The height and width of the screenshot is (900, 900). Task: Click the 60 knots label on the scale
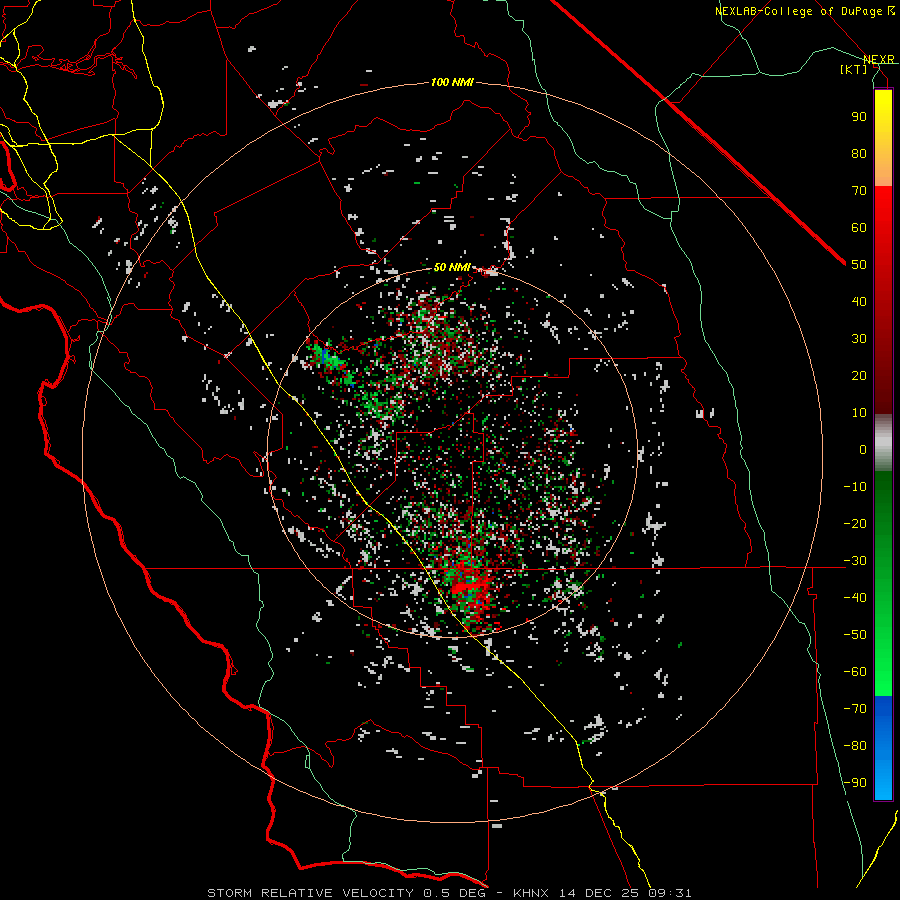[x=859, y=227]
